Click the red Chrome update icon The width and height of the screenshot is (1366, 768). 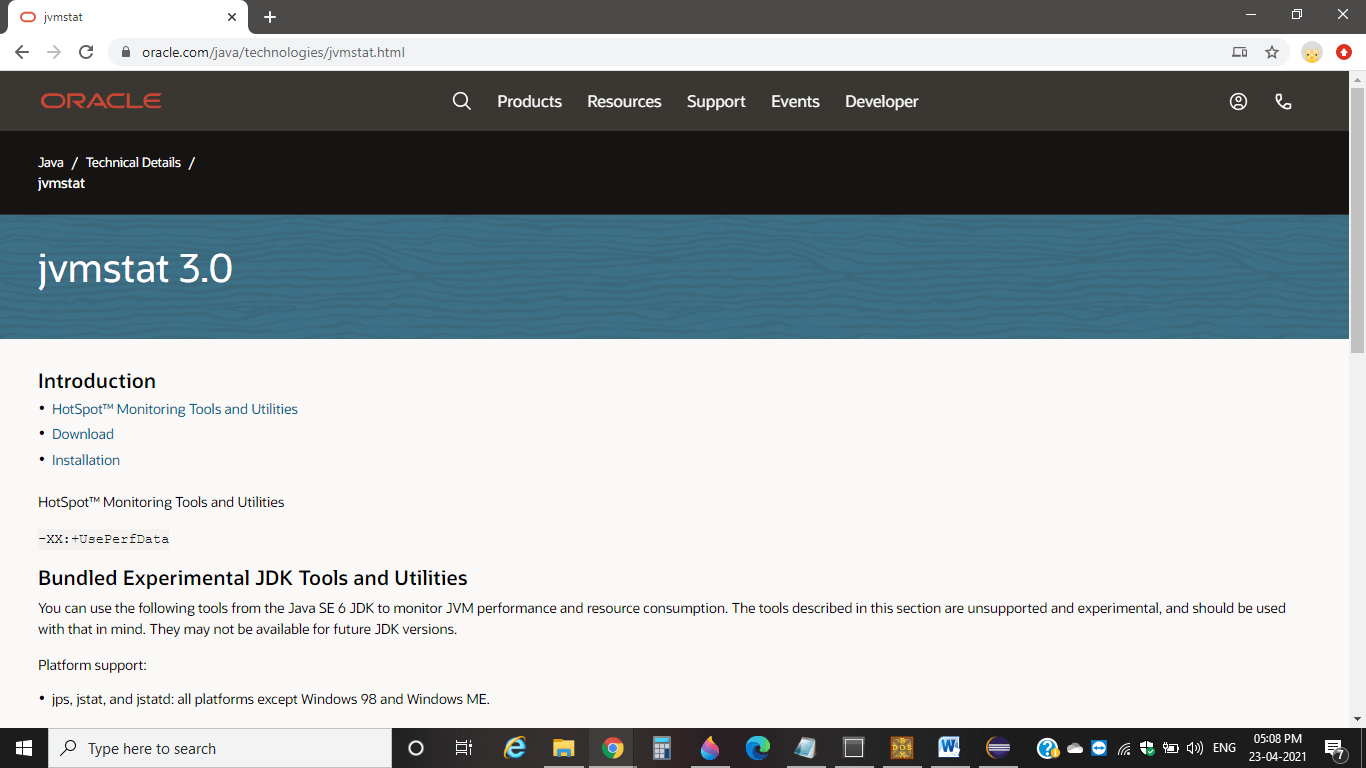1344,52
